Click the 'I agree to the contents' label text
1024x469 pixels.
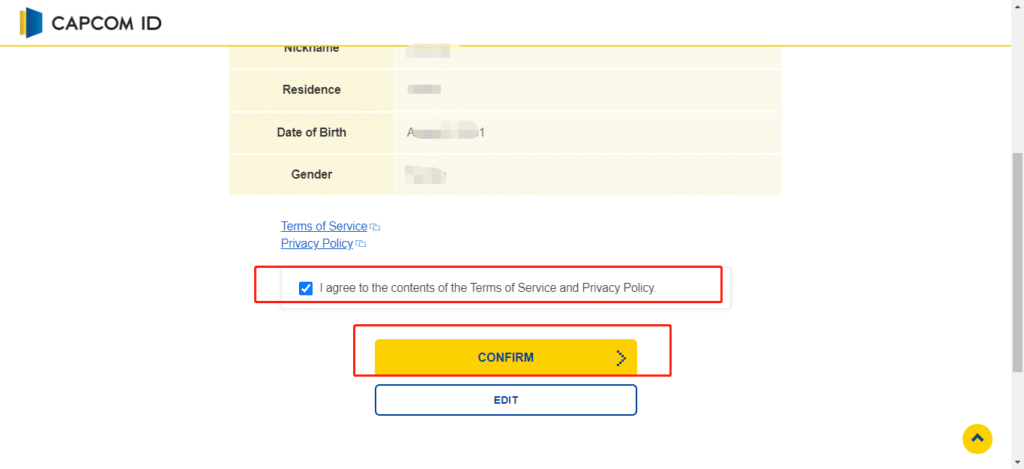click(488, 287)
